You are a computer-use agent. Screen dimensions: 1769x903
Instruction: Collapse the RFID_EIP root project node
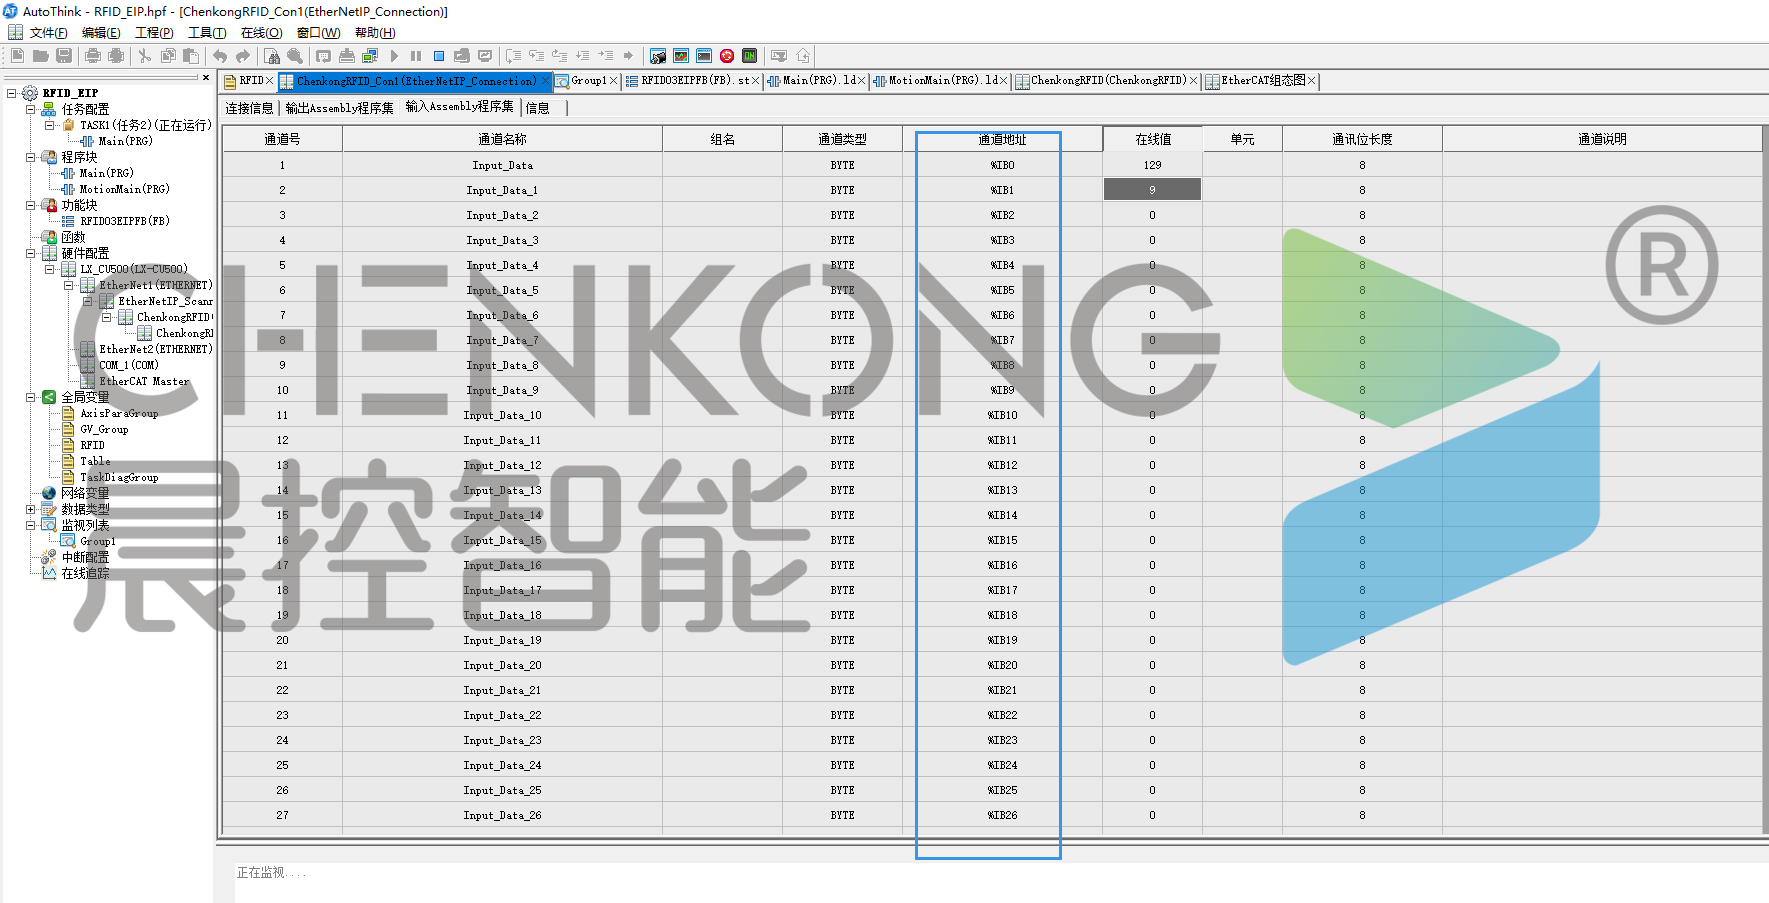(12, 93)
